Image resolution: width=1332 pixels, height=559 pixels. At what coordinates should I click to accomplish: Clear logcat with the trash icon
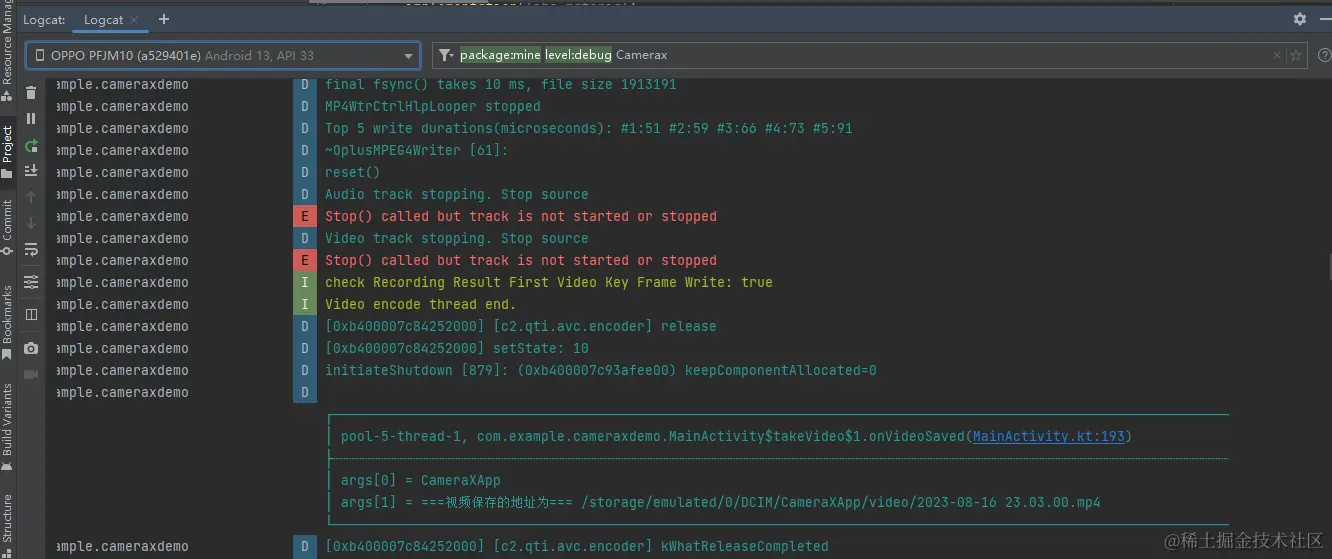[x=31, y=93]
